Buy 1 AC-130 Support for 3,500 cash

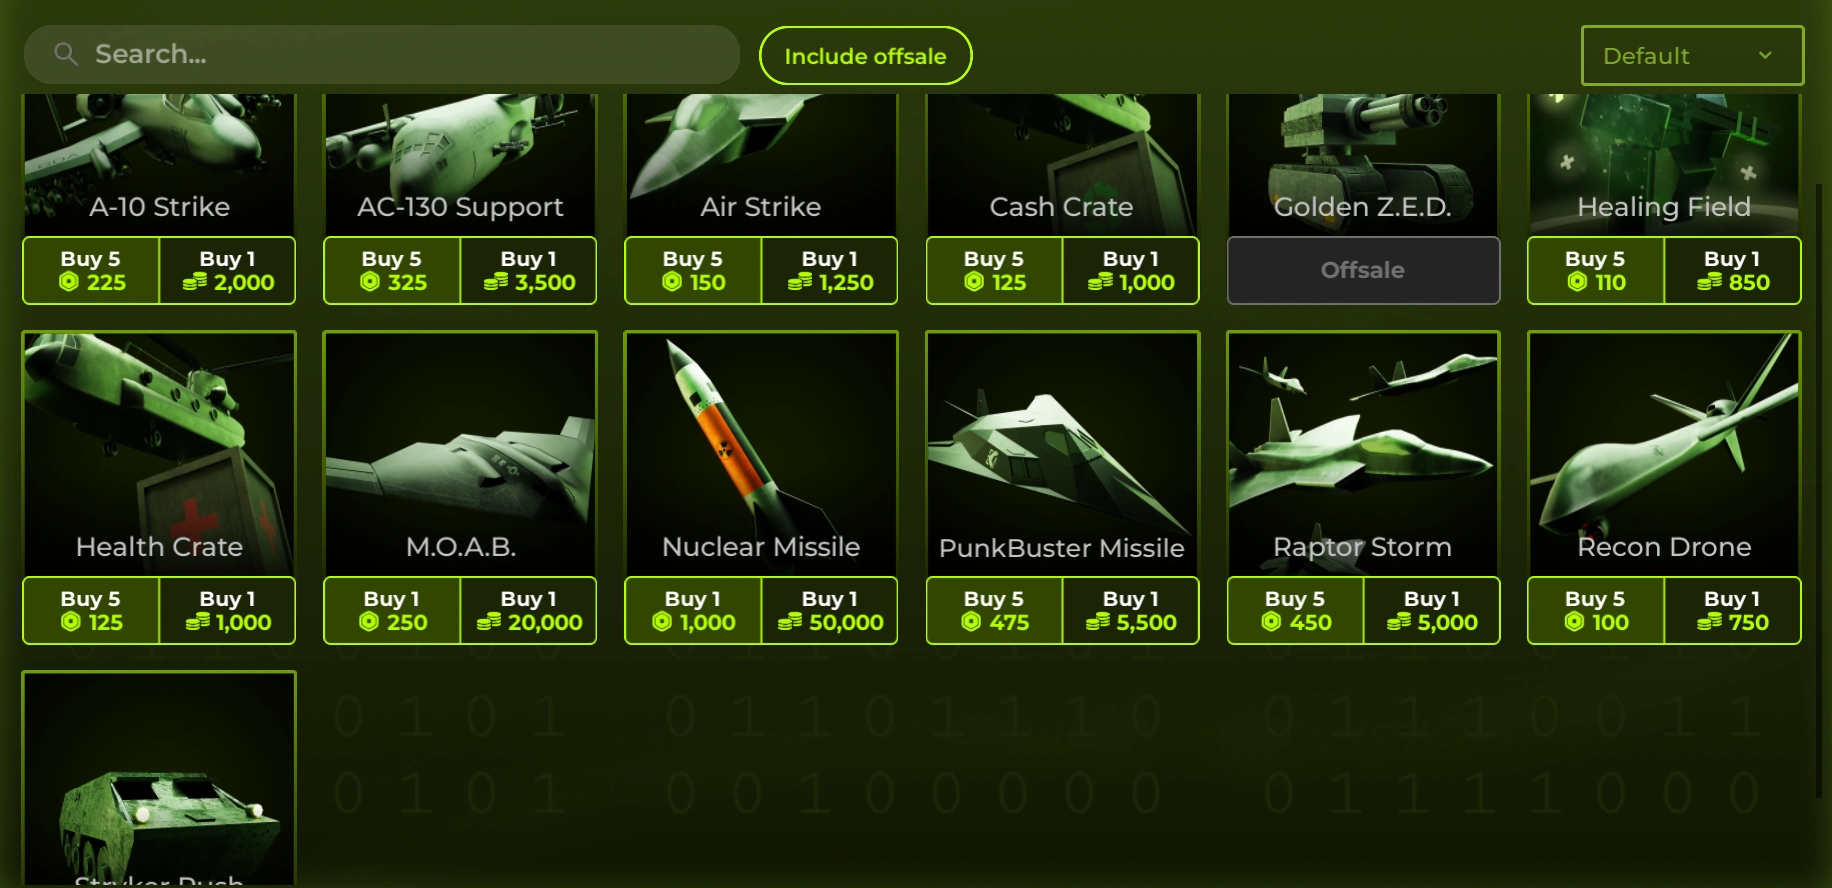tap(528, 270)
